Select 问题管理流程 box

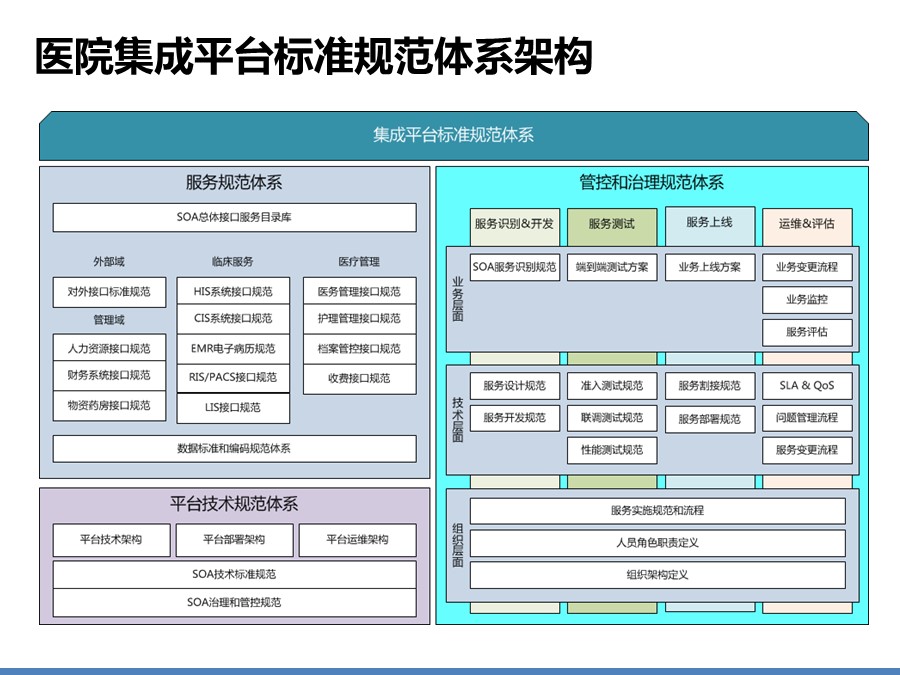[x=807, y=418]
